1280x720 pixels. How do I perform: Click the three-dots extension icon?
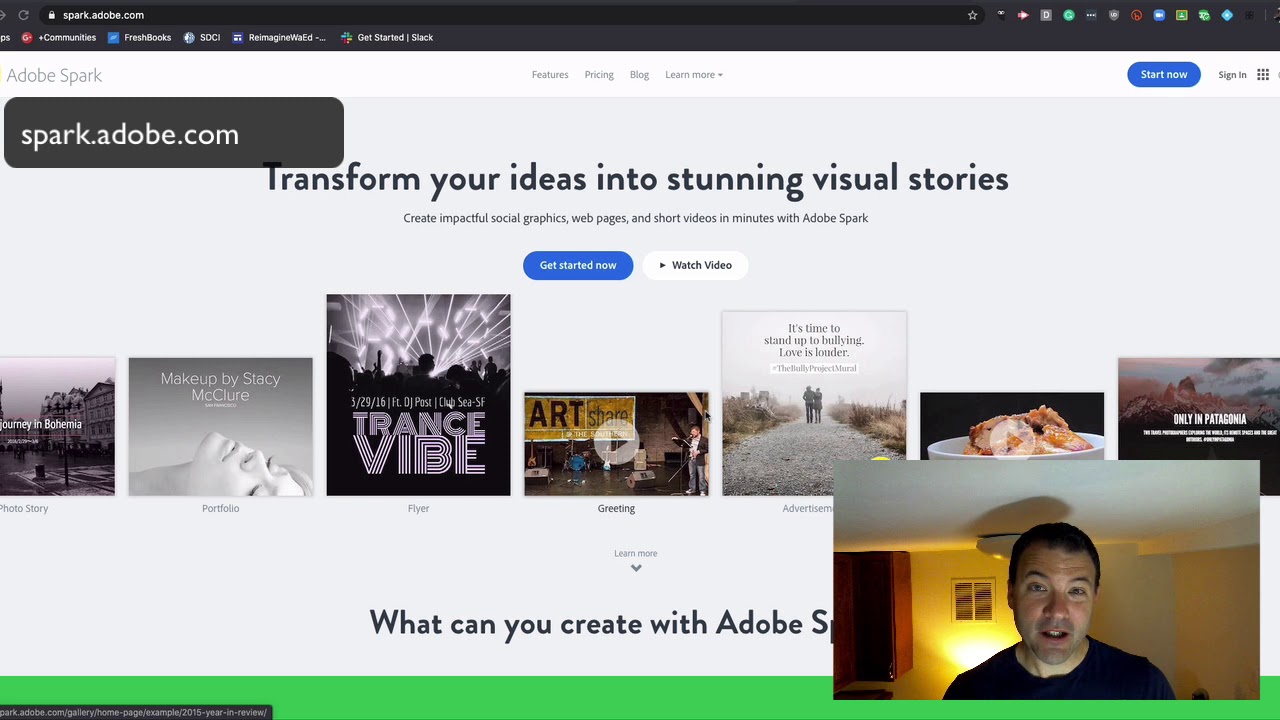(x=1091, y=15)
